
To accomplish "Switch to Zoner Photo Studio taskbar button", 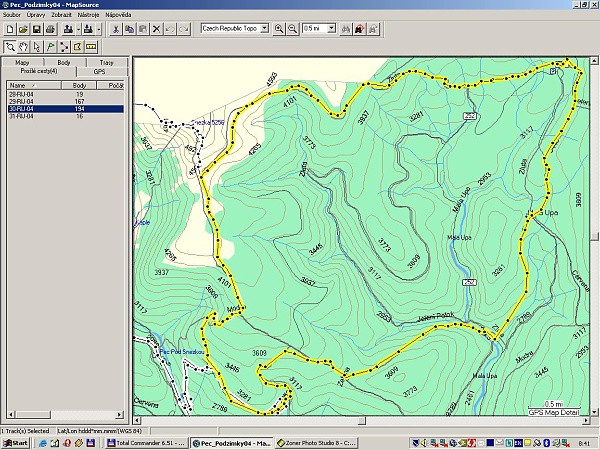I will [x=316, y=443].
